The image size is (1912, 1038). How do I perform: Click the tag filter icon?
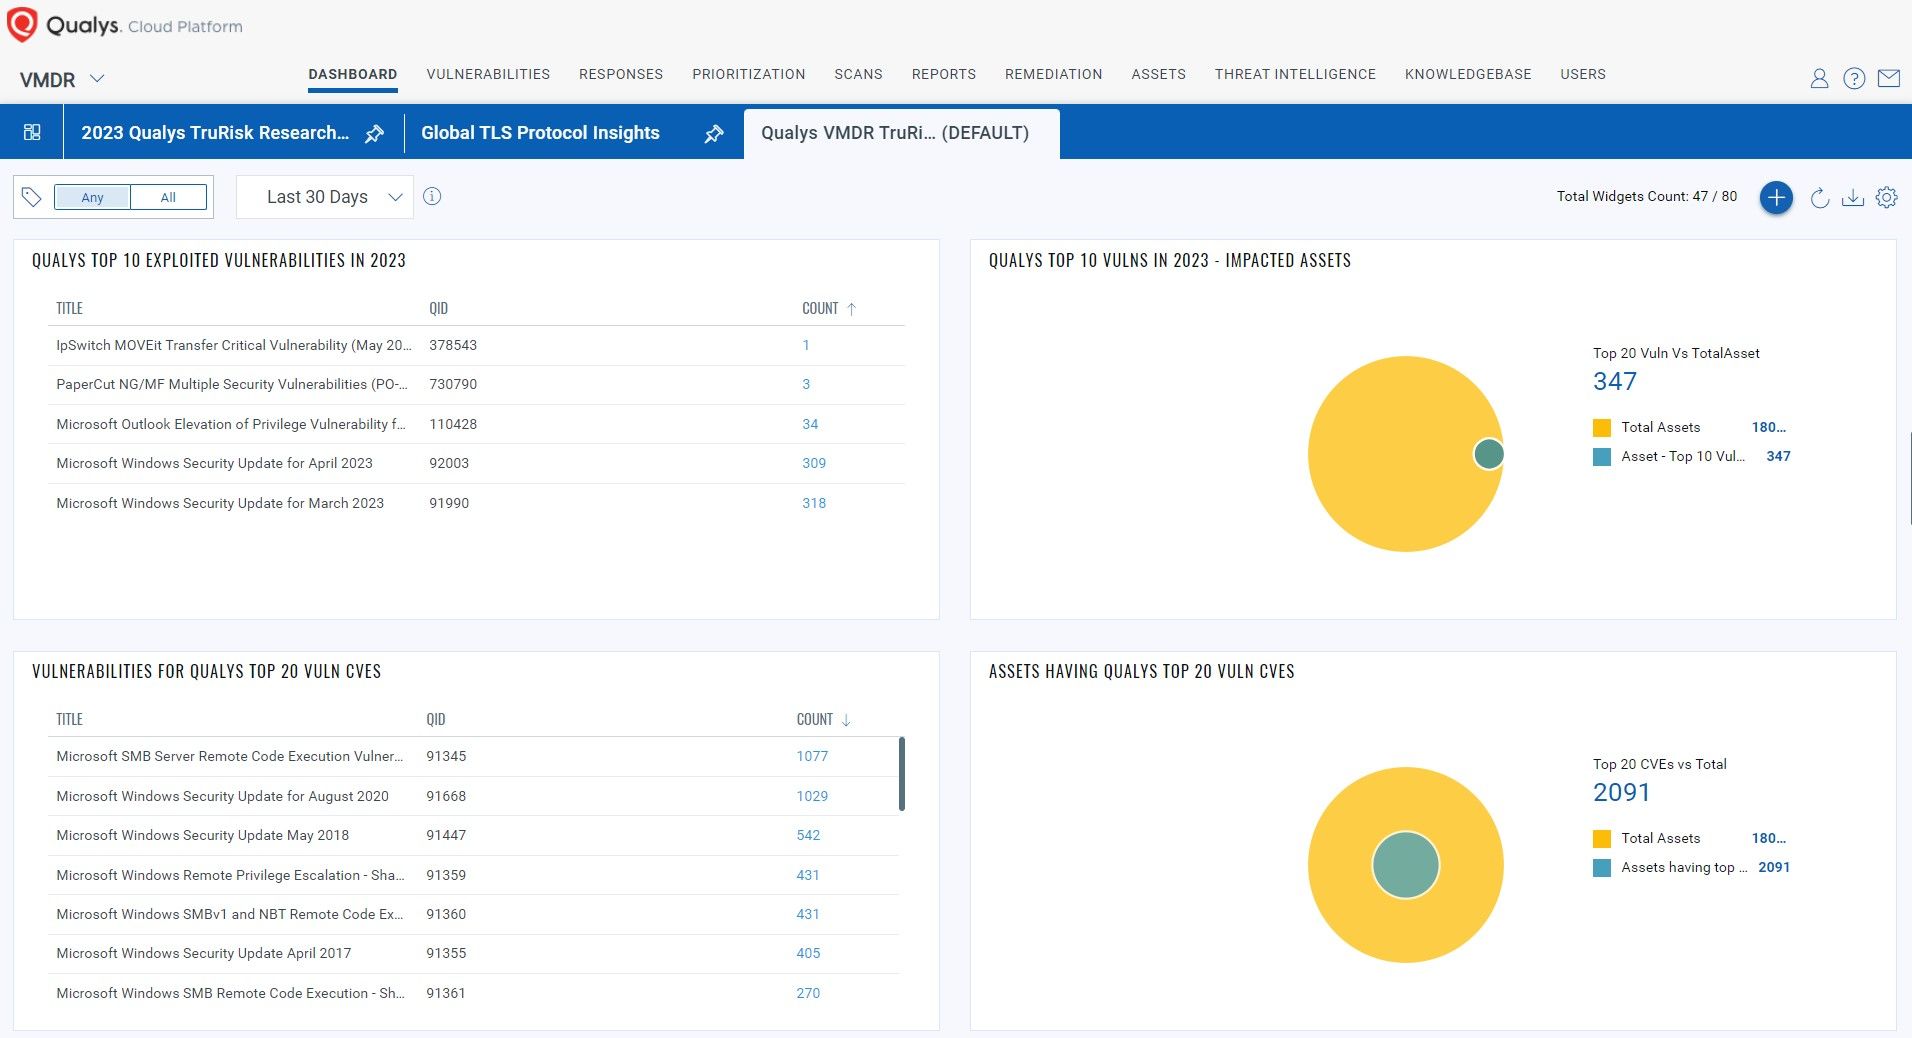tap(31, 197)
